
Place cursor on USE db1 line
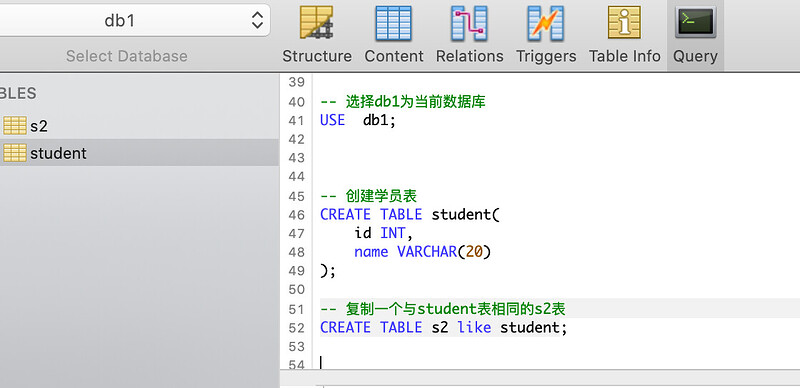tap(358, 120)
